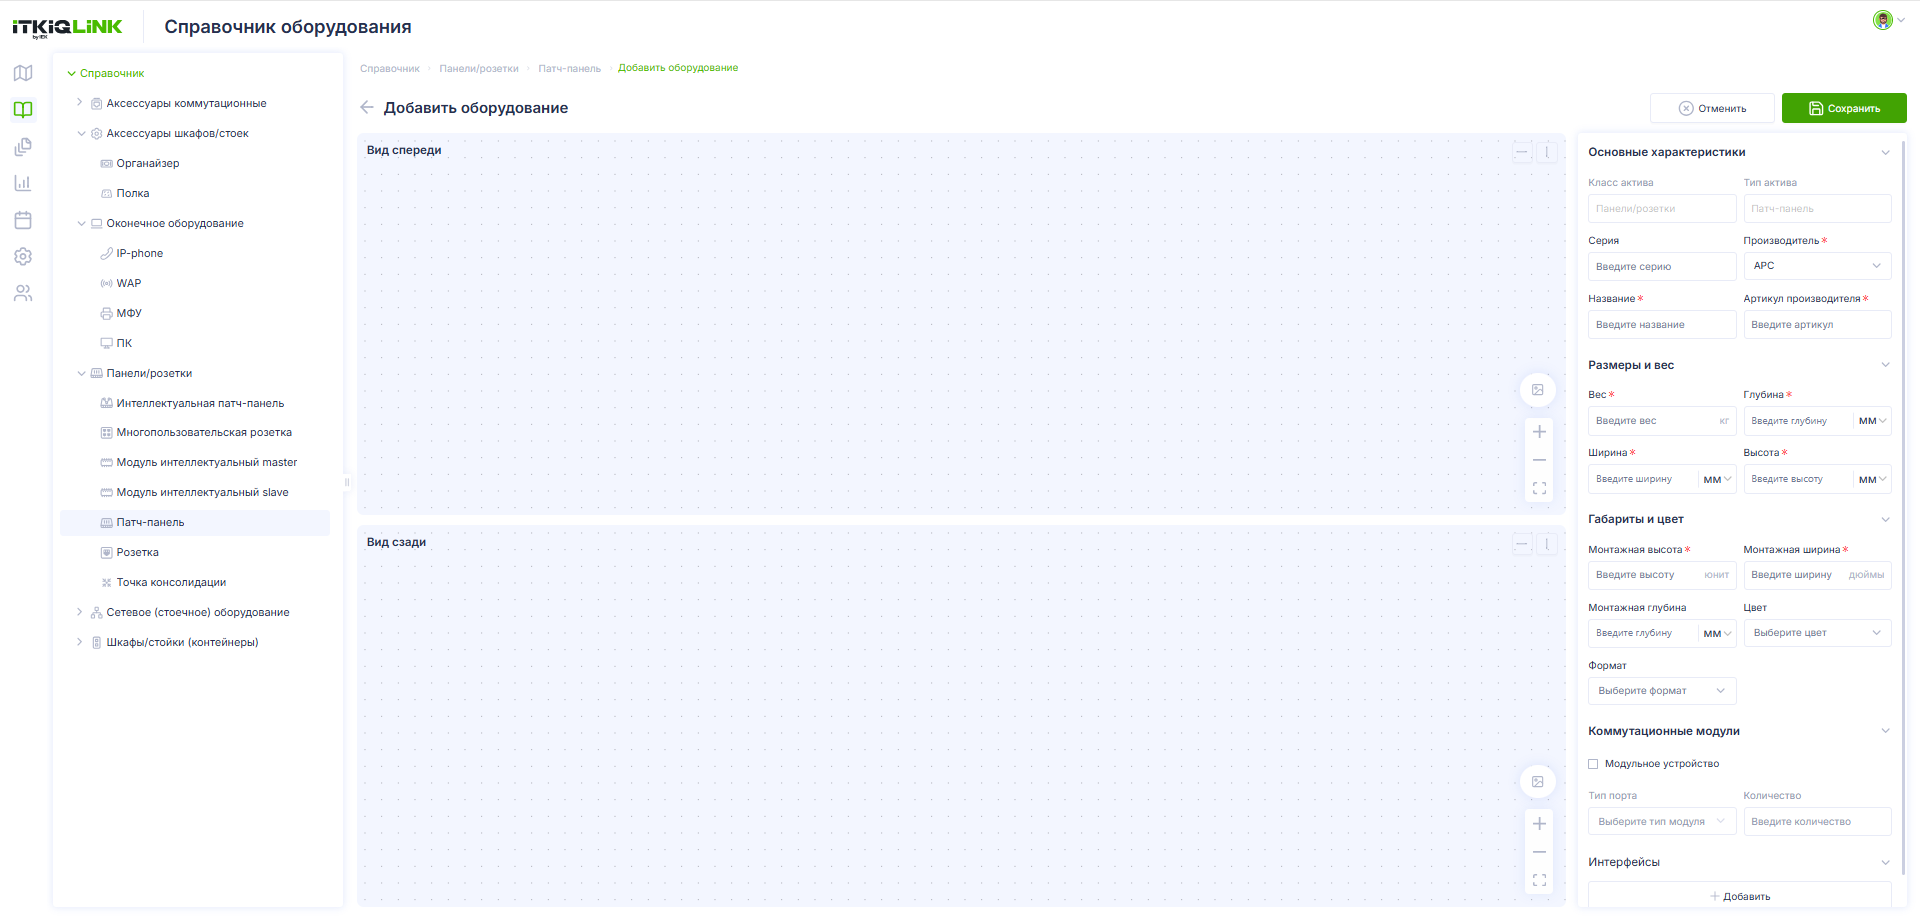1920x920 pixels.
Task: Open the map section in left sidebar
Action: (x=23, y=73)
